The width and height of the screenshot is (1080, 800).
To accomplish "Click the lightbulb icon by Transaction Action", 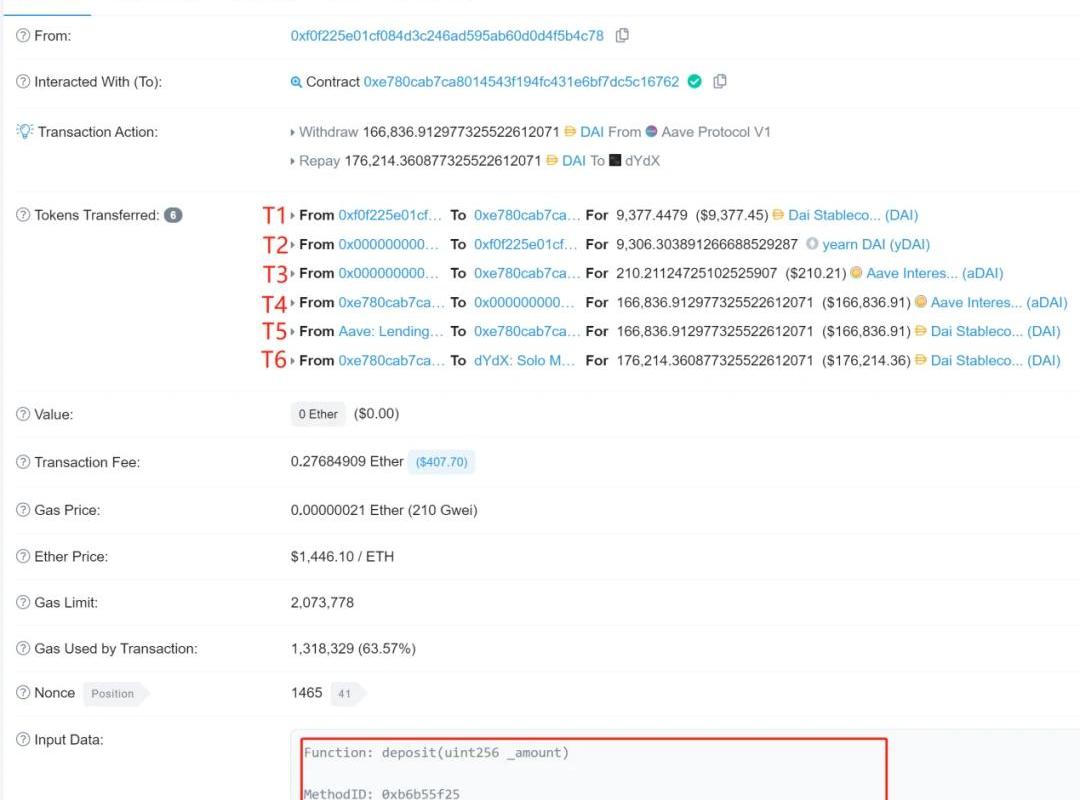I will click(x=24, y=131).
